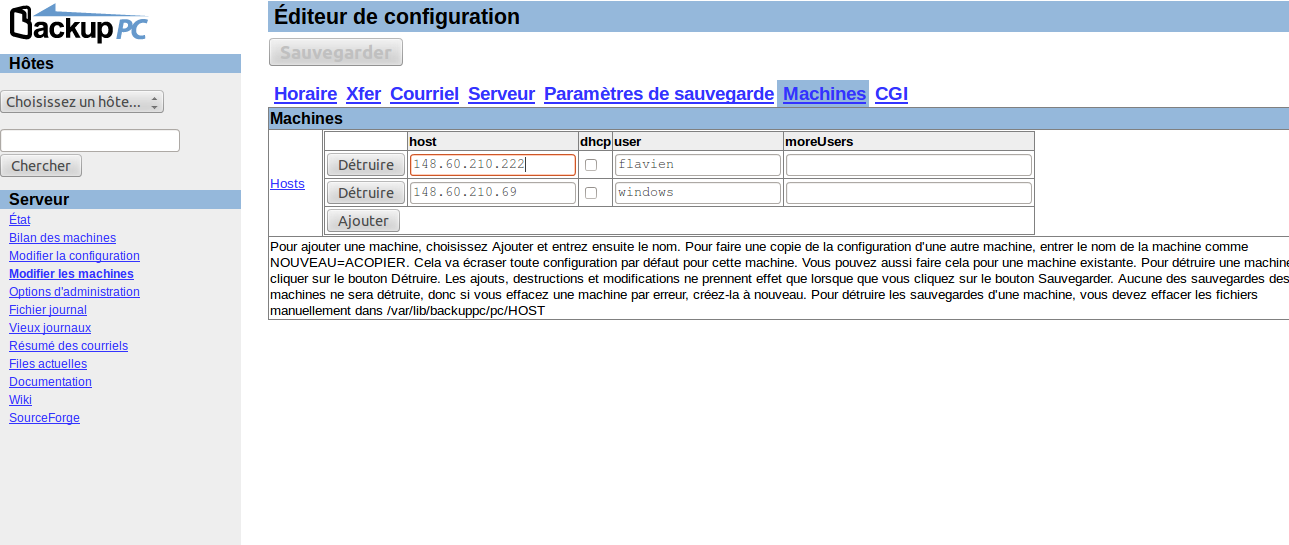Open the Documentation link in sidebar
1289x545 pixels.
50,382
